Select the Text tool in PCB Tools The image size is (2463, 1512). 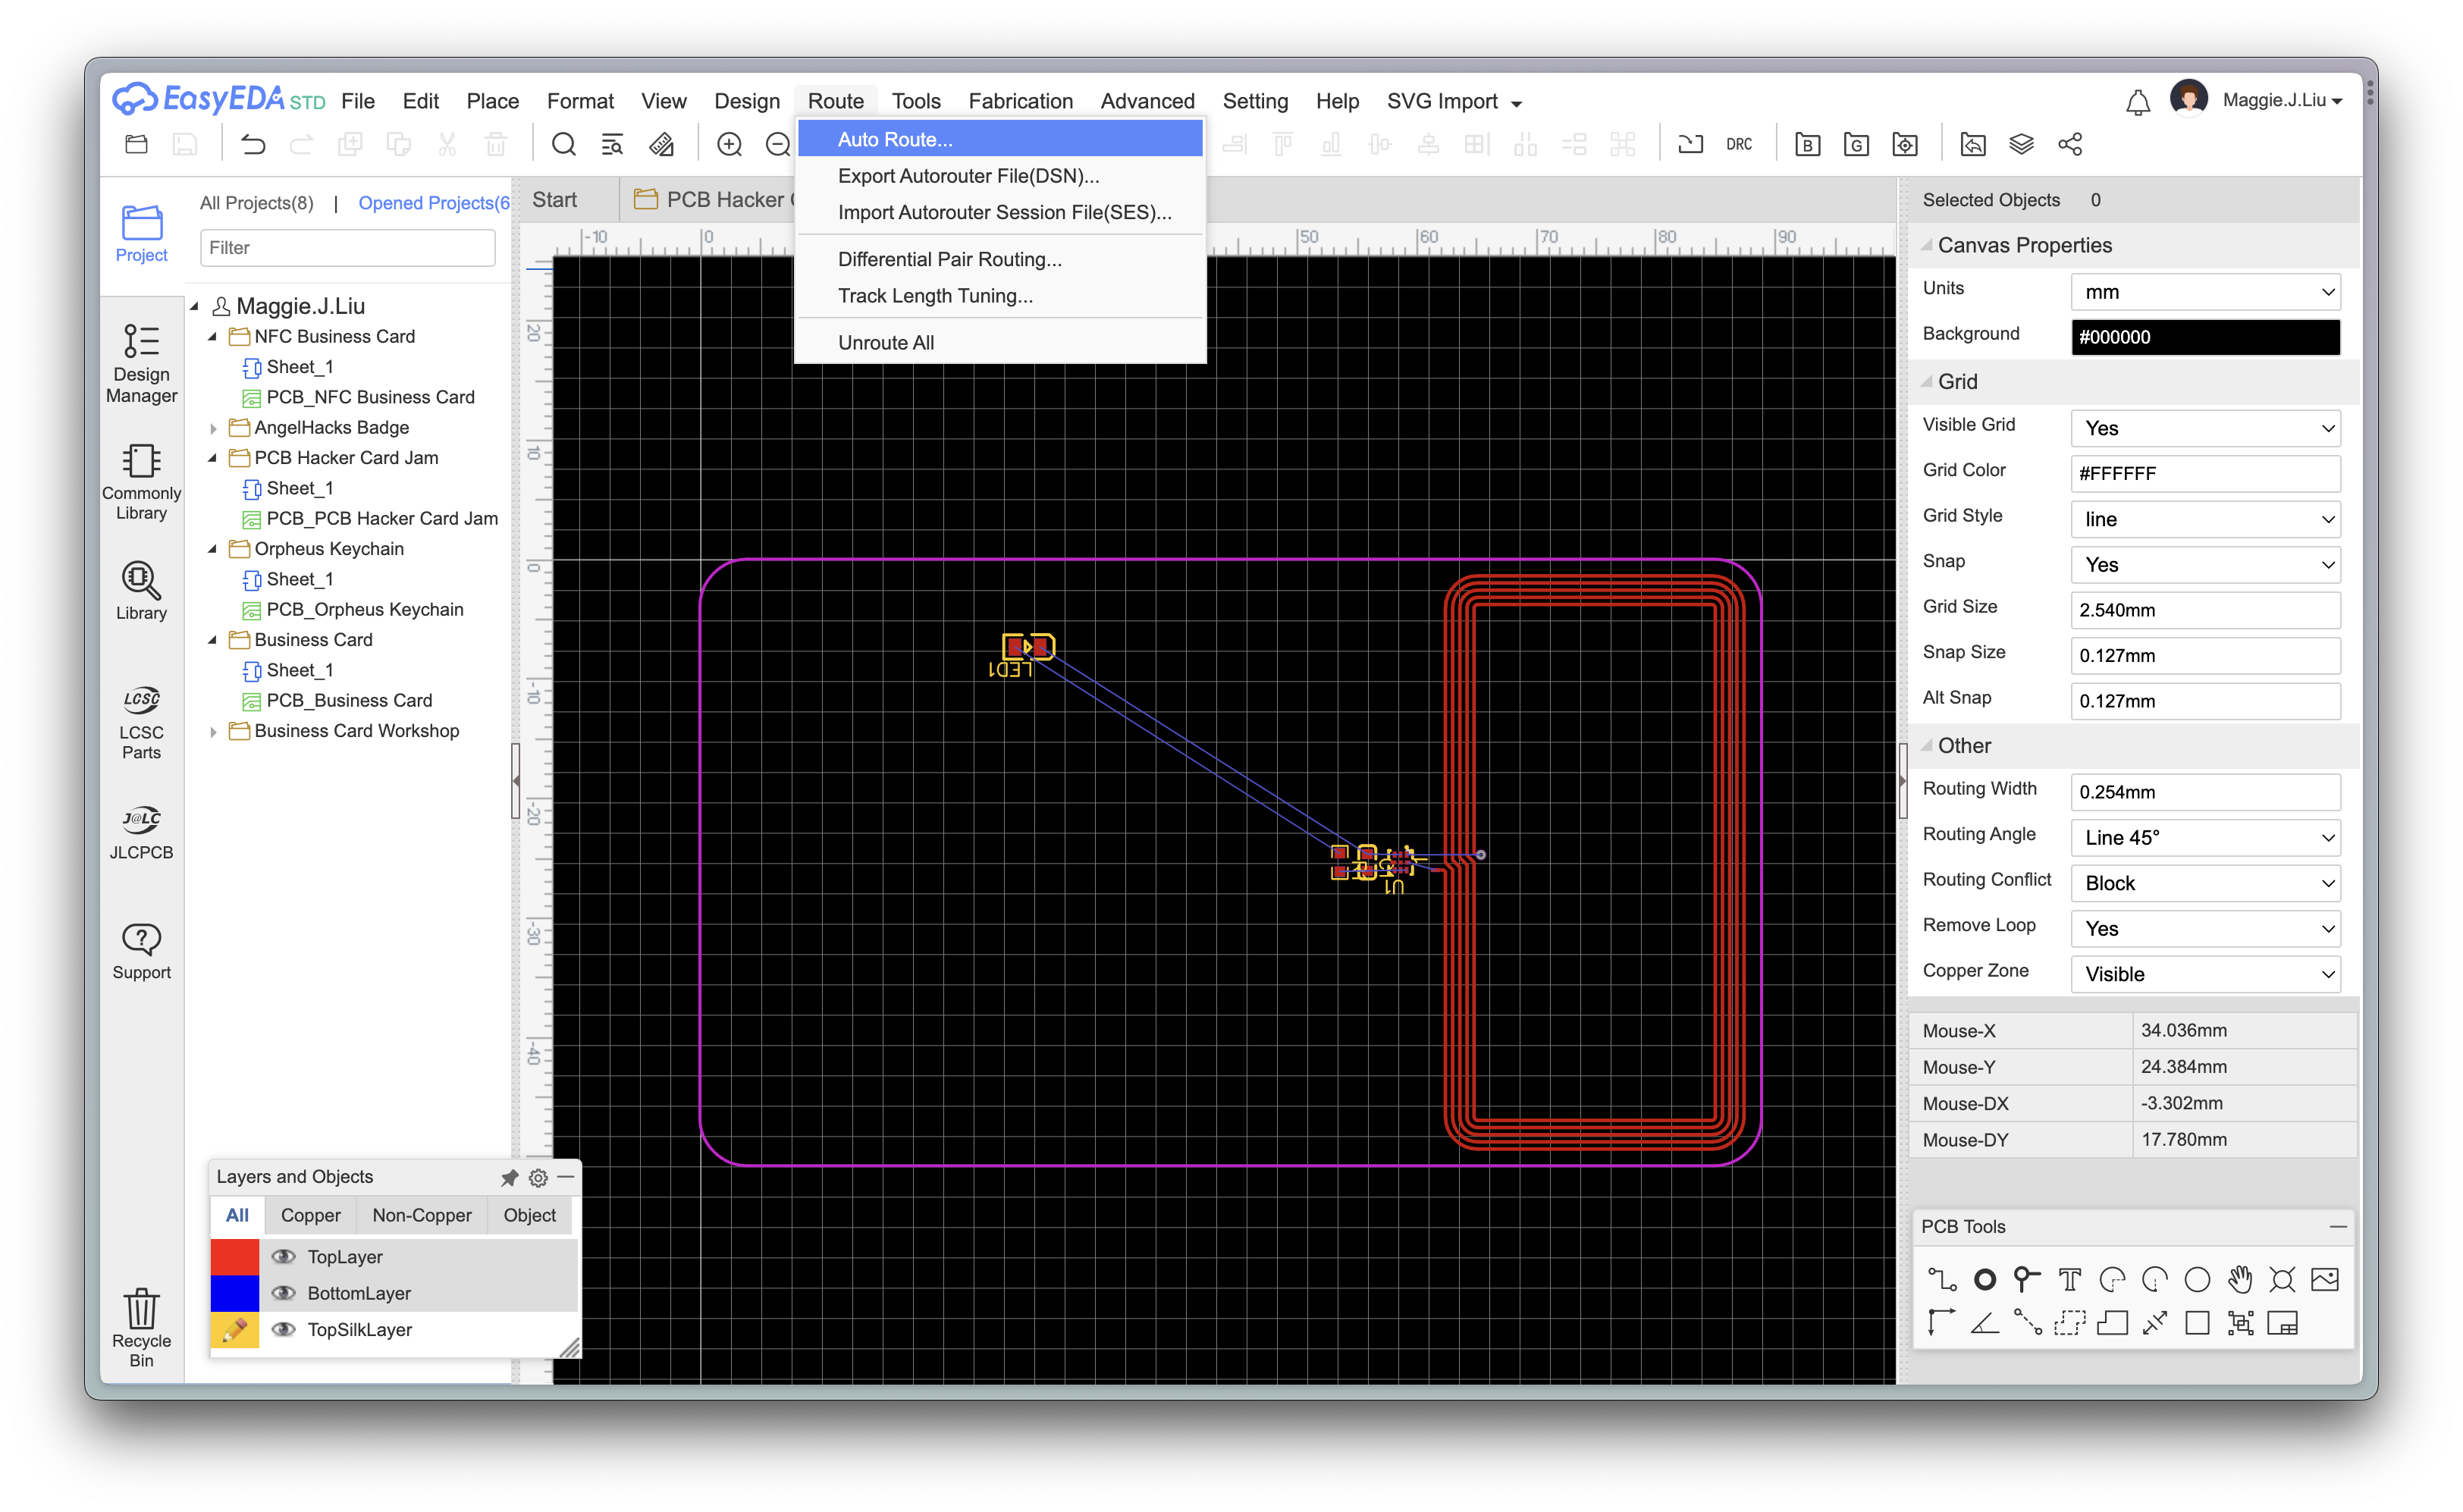pyautogui.click(x=2070, y=1279)
